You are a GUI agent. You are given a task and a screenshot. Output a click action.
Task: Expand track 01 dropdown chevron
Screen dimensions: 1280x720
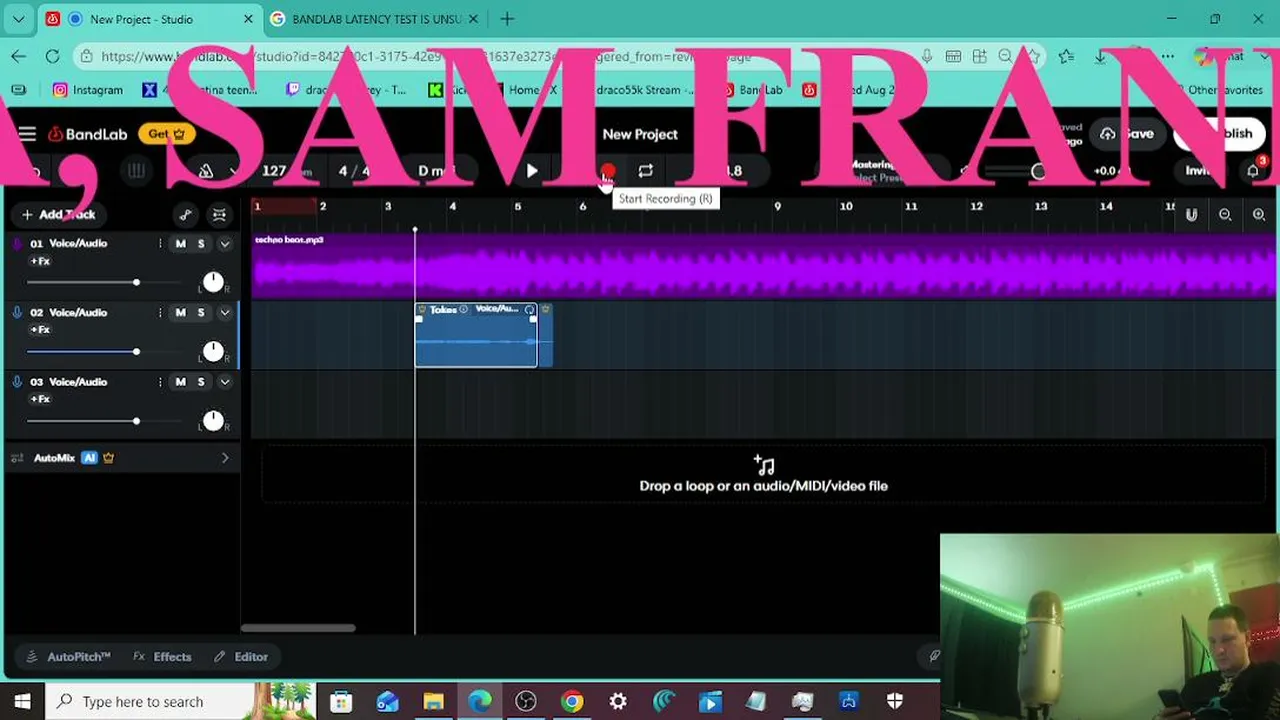click(x=225, y=243)
